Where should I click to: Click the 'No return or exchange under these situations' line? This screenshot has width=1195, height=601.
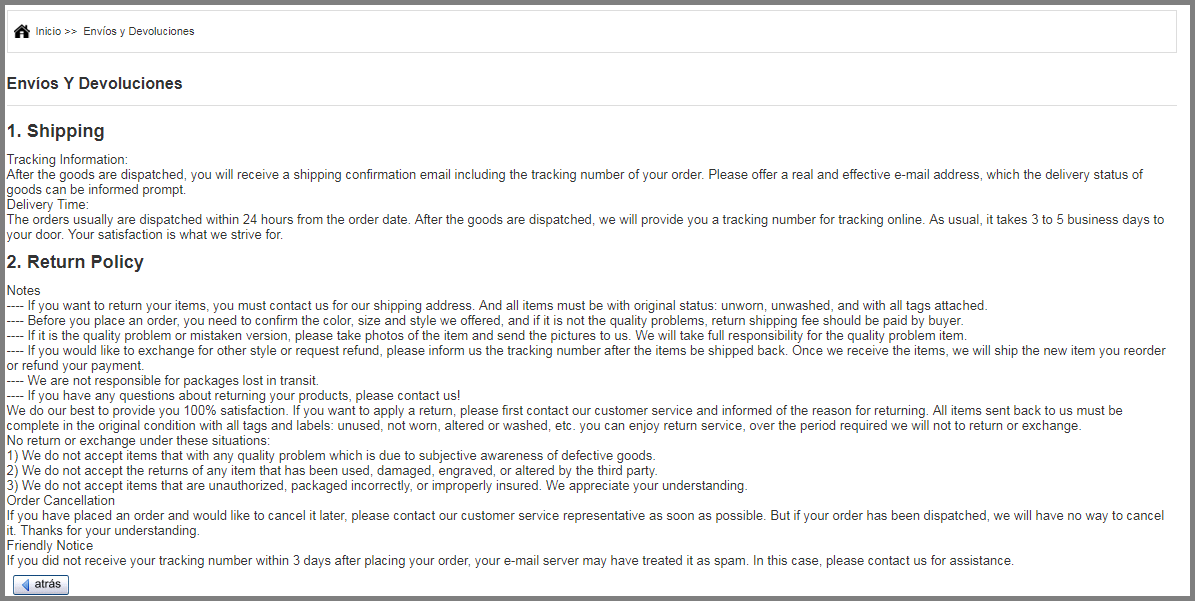[x=138, y=440]
